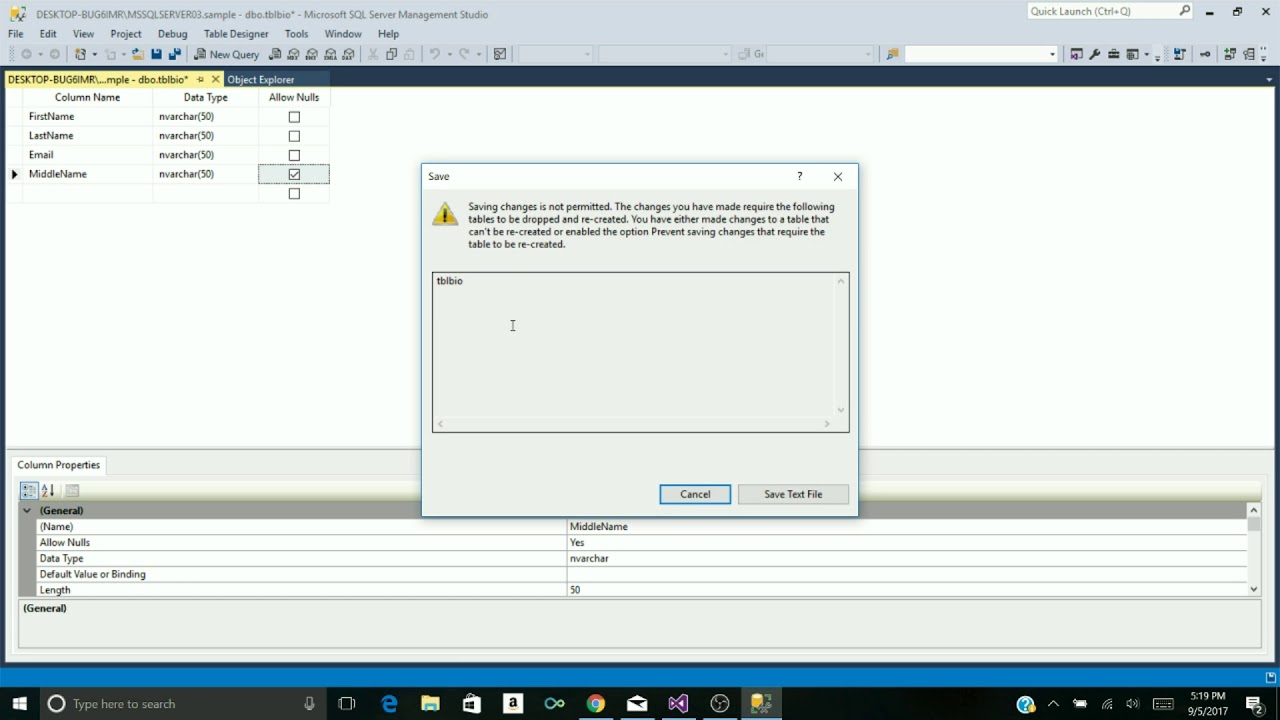Toggle Allow Nulls for FirstName
Viewport: 1280px width, 720px height.
pos(294,117)
